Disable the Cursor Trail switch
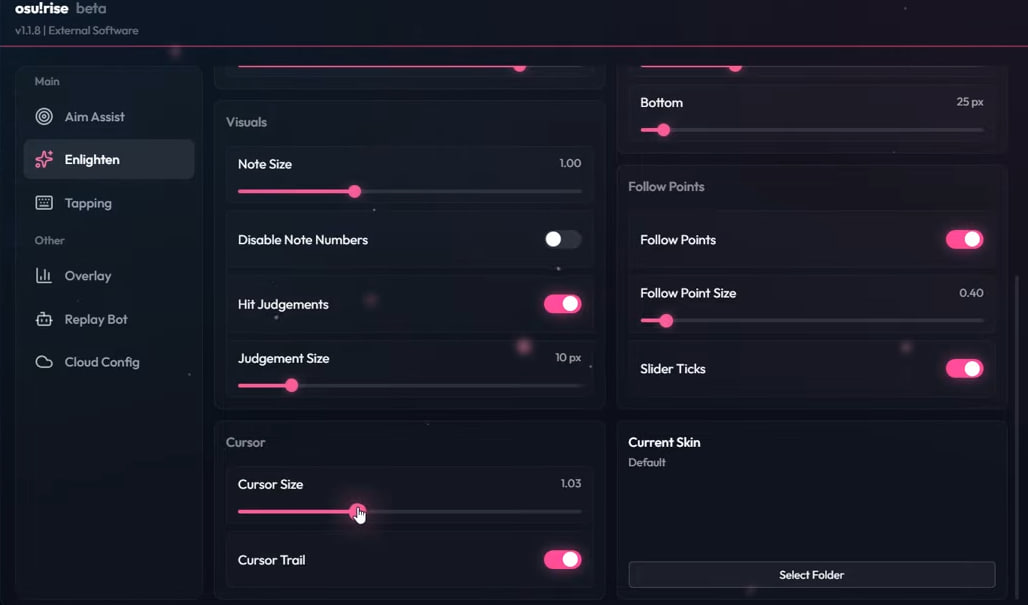Screen dimensions: 1028x605 click(562, 560)
